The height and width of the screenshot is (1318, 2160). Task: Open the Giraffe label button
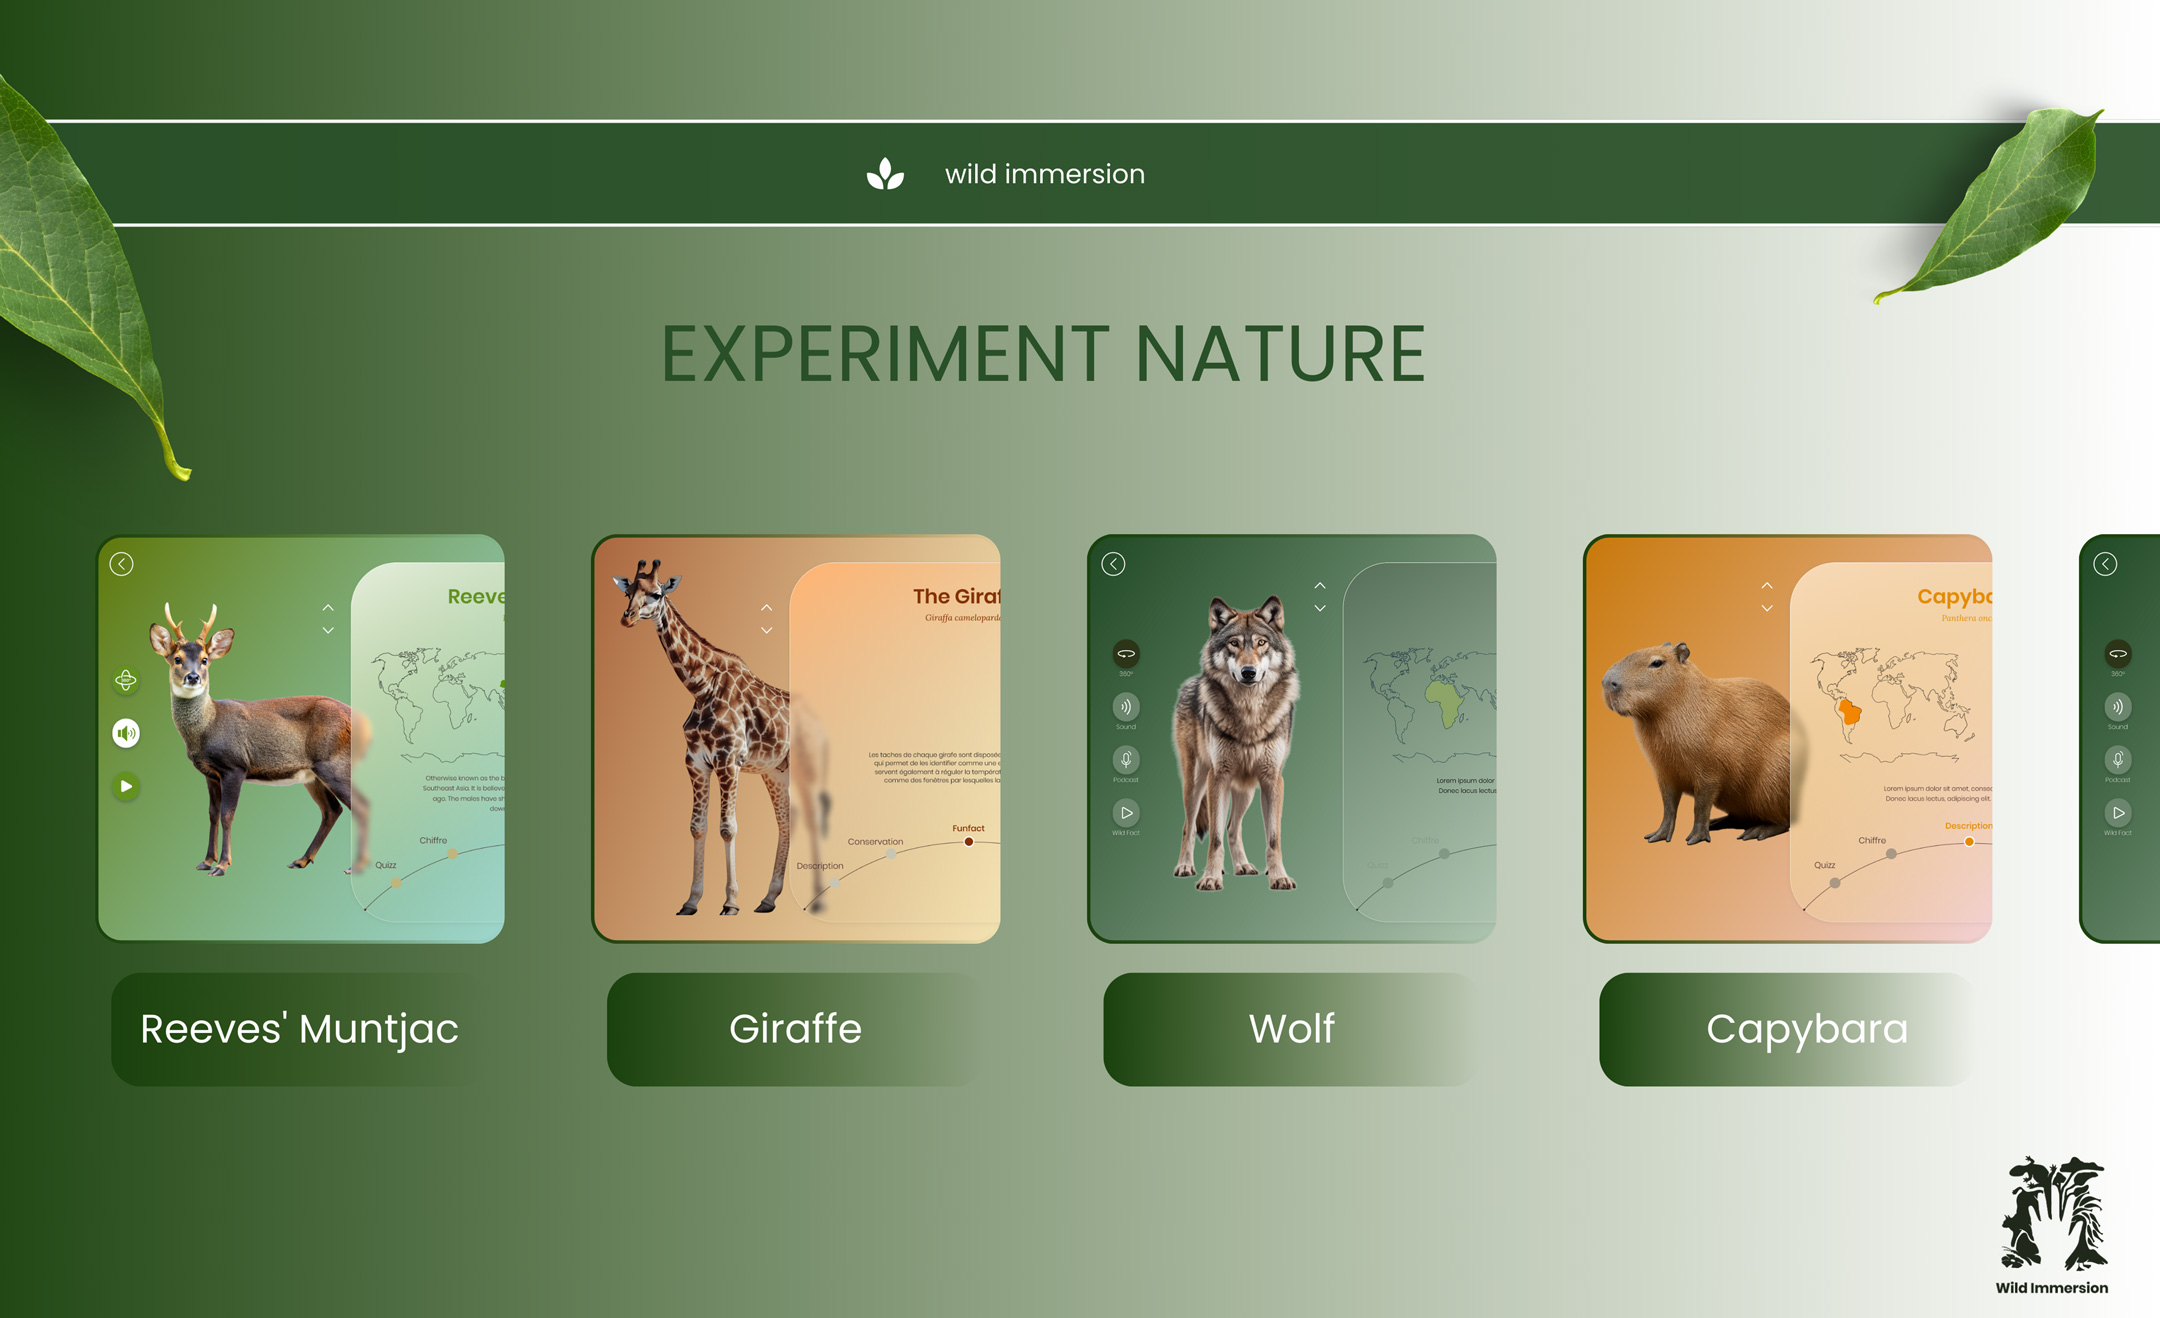[x=795, y=1029]
